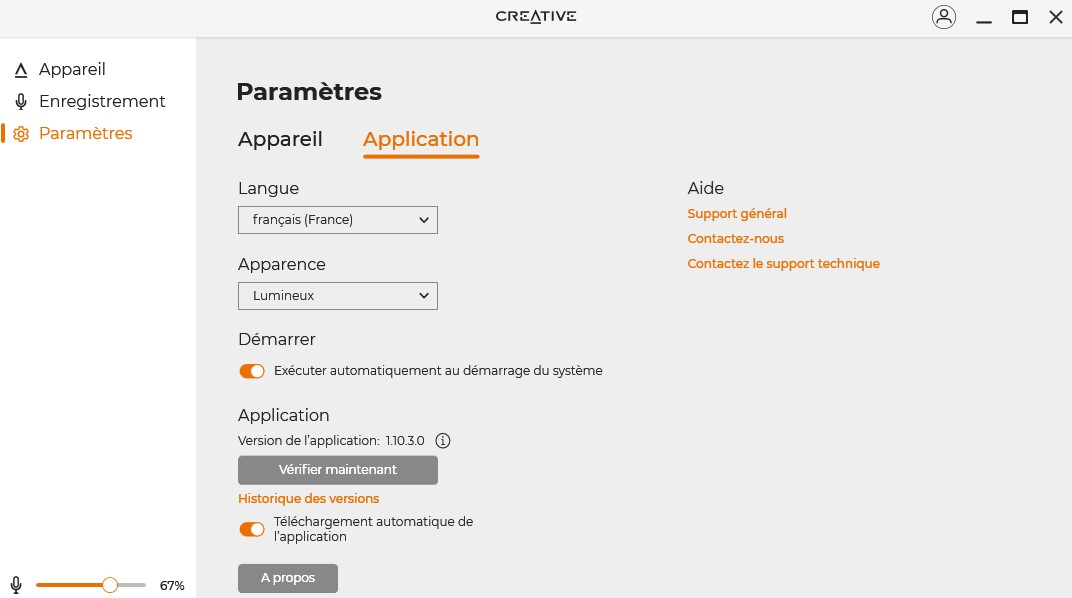Click the microphone icon beside volume slider
1072x598 pixels.
[x=16, y=585]
